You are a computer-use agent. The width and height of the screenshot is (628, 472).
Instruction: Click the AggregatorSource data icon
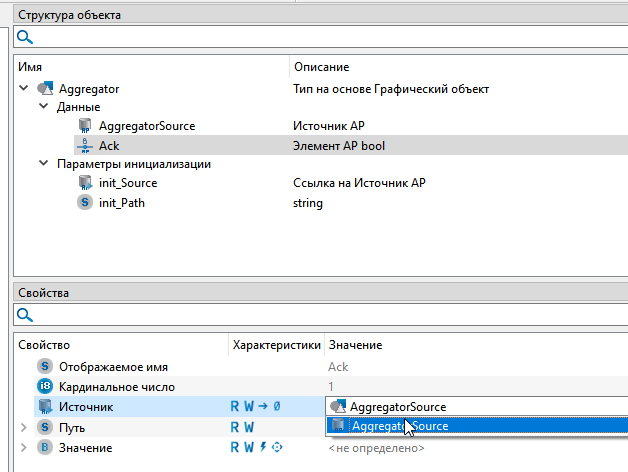pyautogui.click(x=85, y=126)
